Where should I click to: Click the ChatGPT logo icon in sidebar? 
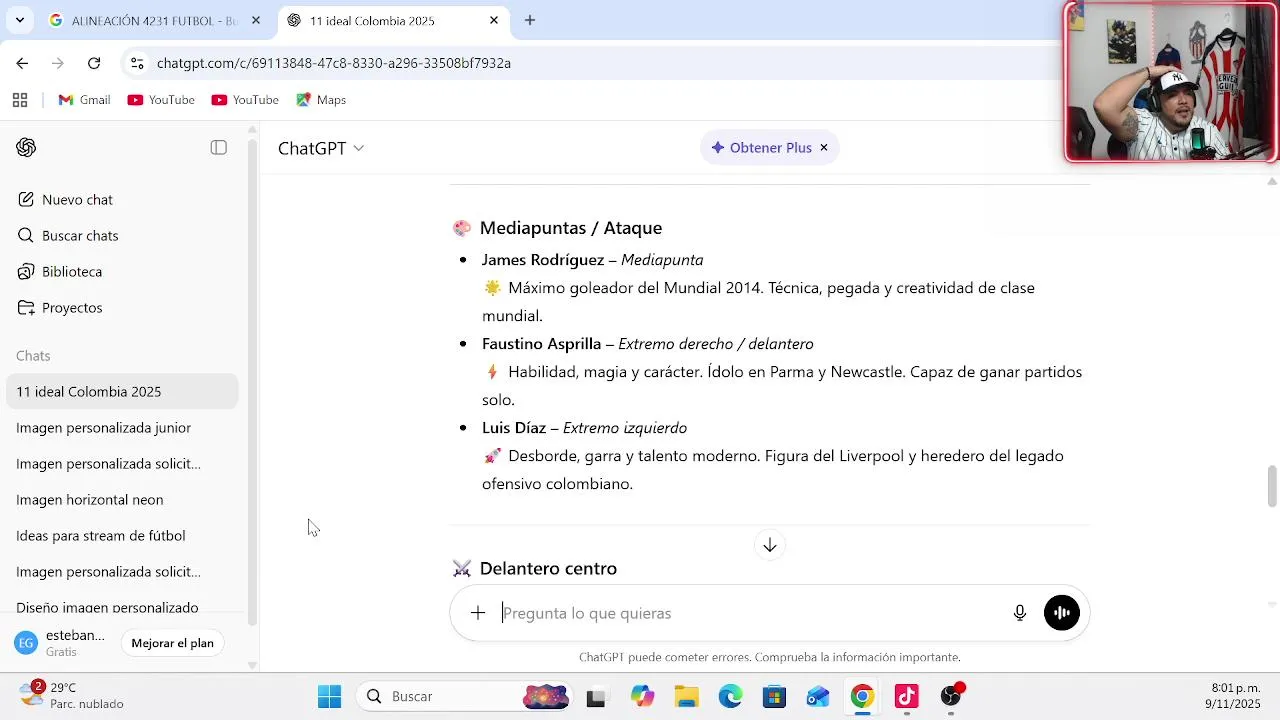[x=26, y=148]
